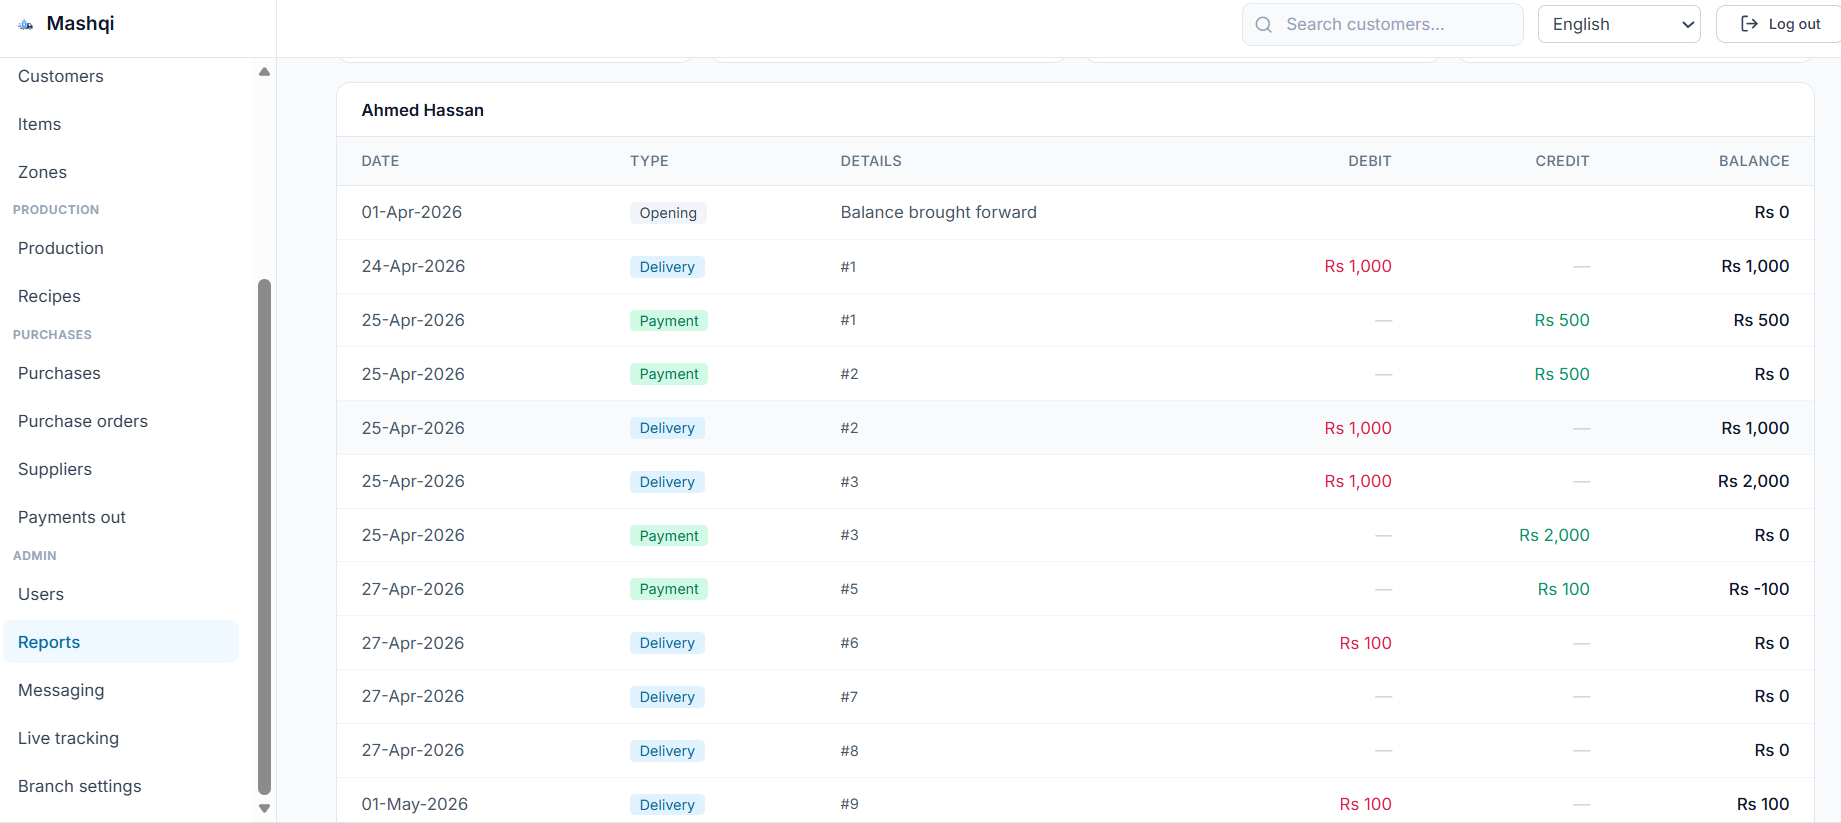Click the 01-May-2026 date cell
Image resolution: width=1841 pixels, height=823 pixels.
point(414,804)
